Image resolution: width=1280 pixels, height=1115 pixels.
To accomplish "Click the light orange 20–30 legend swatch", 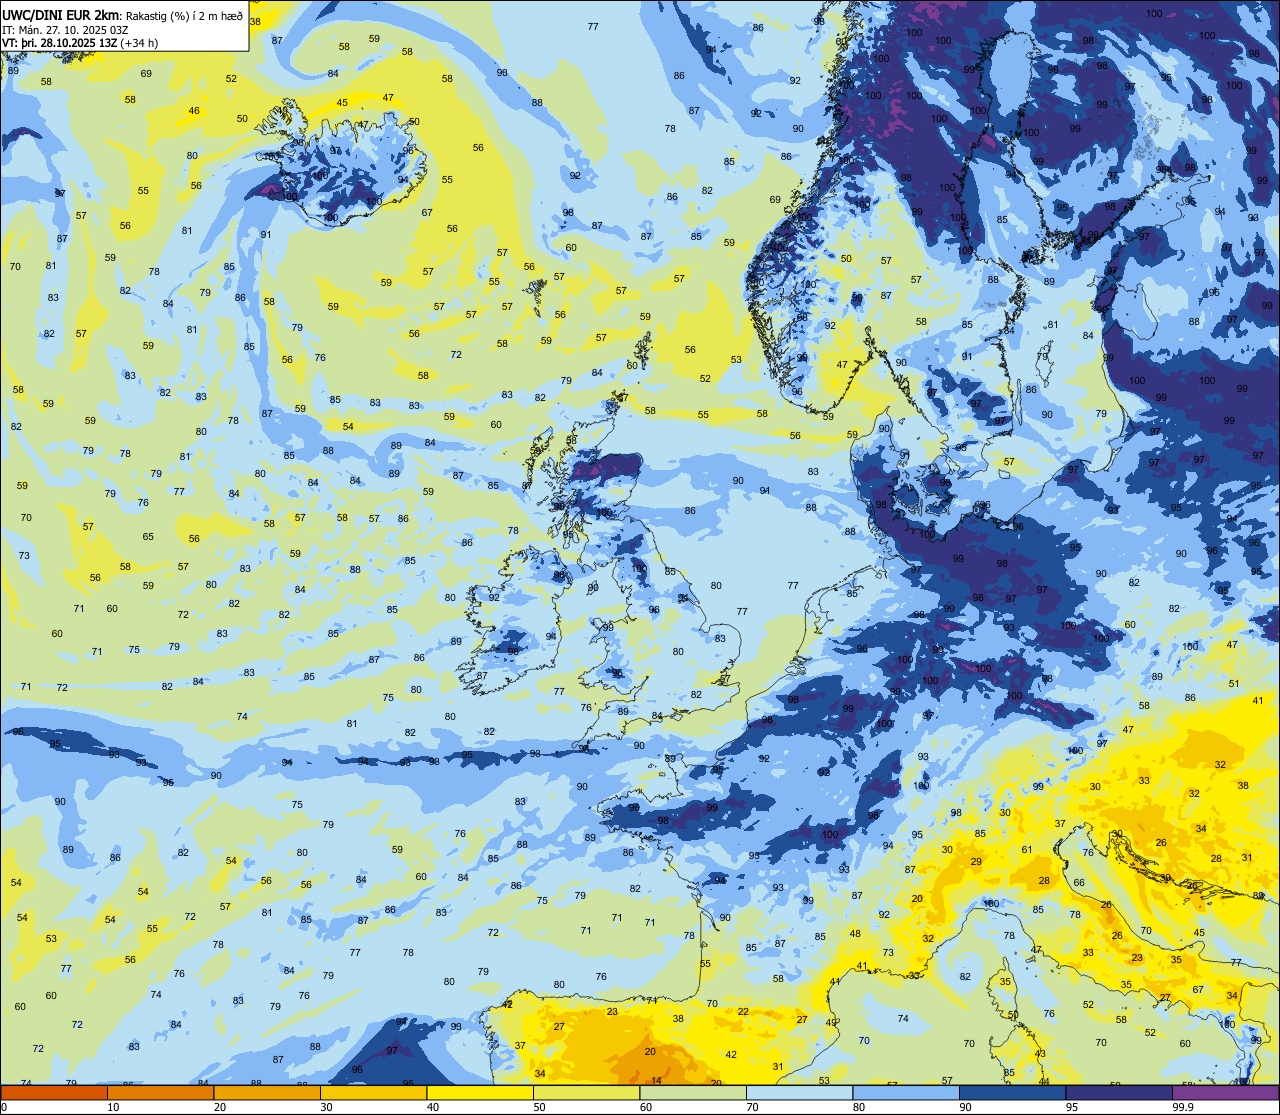I will click(x=267, y=1092).
